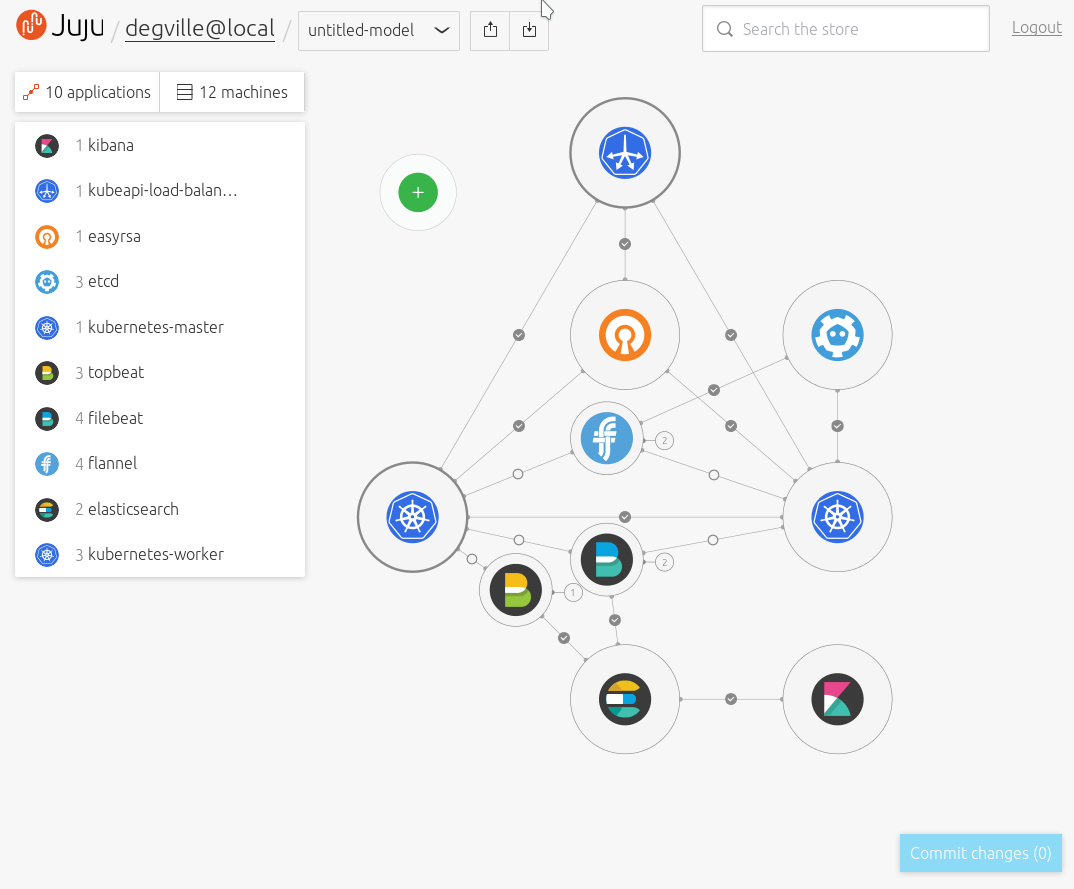
Task: Select the kubeapi-load-balancer node on the canvas
Action: pos(625,153)
